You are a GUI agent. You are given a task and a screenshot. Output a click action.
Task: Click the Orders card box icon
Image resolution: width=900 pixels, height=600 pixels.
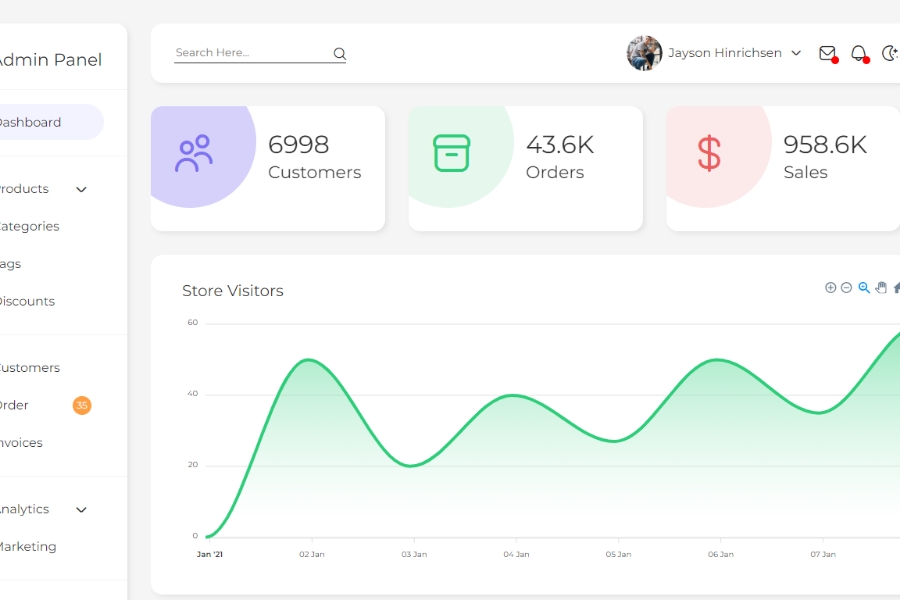point(451,153)
